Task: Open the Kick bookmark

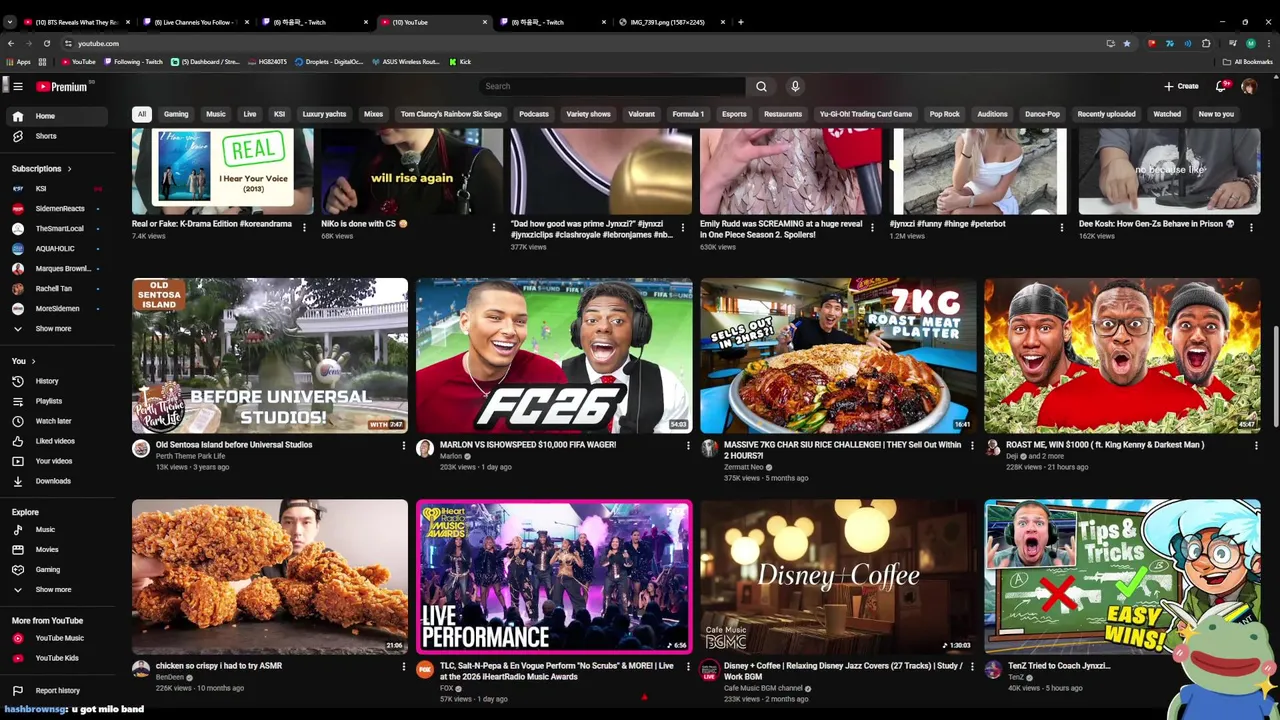Action: [x=460, y=62]
